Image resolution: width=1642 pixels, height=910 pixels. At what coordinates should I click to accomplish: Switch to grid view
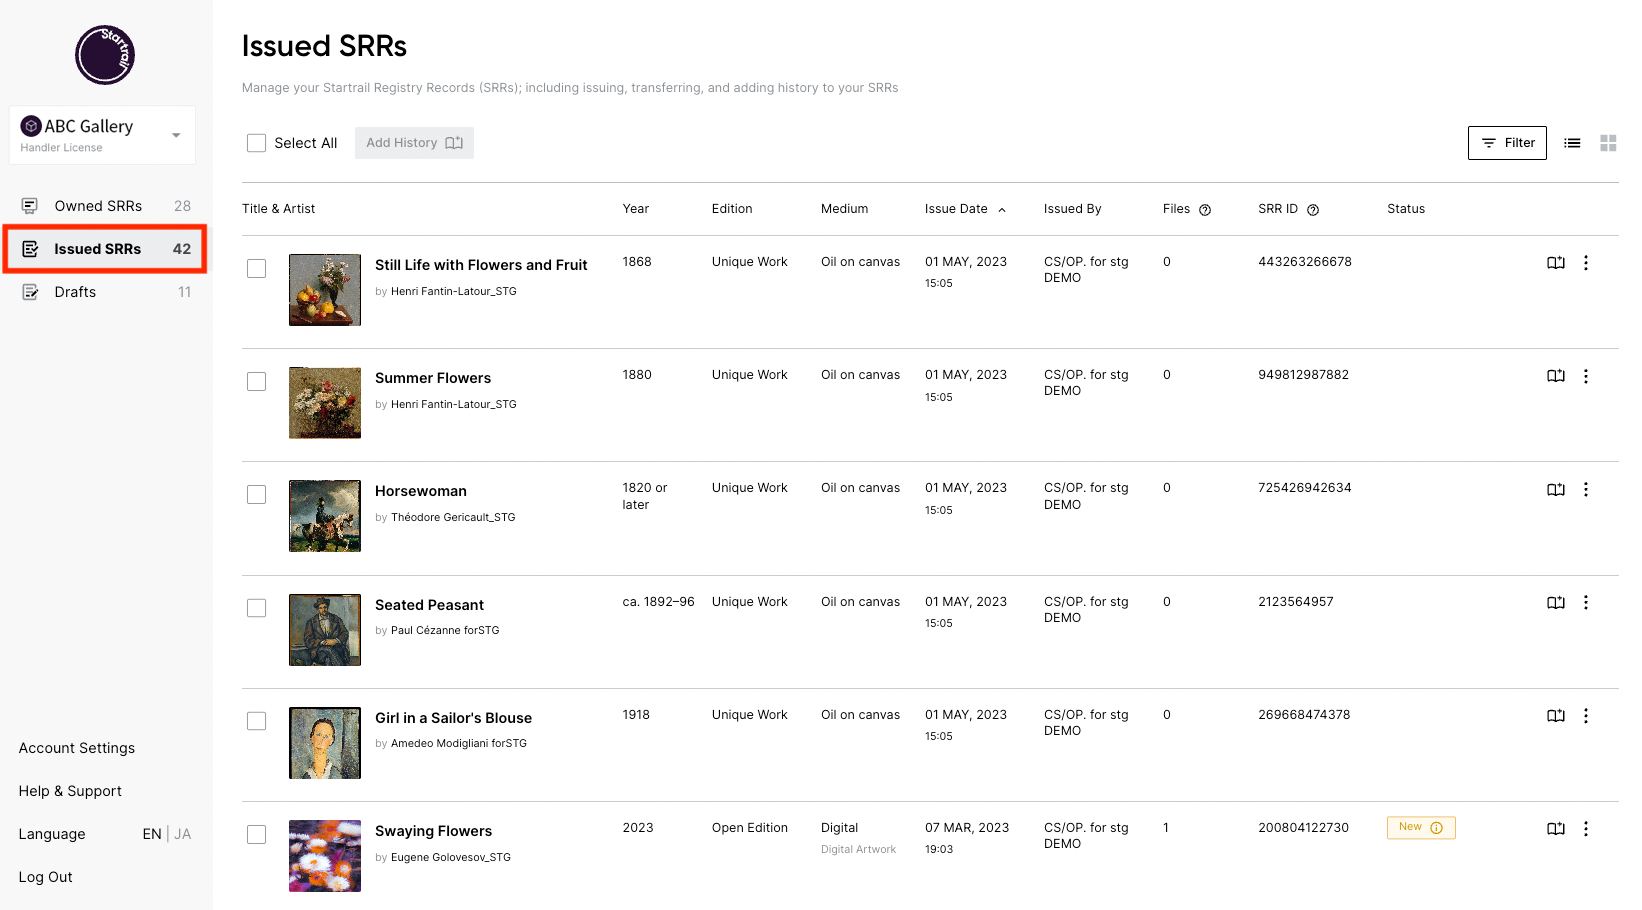point(1608,143)
